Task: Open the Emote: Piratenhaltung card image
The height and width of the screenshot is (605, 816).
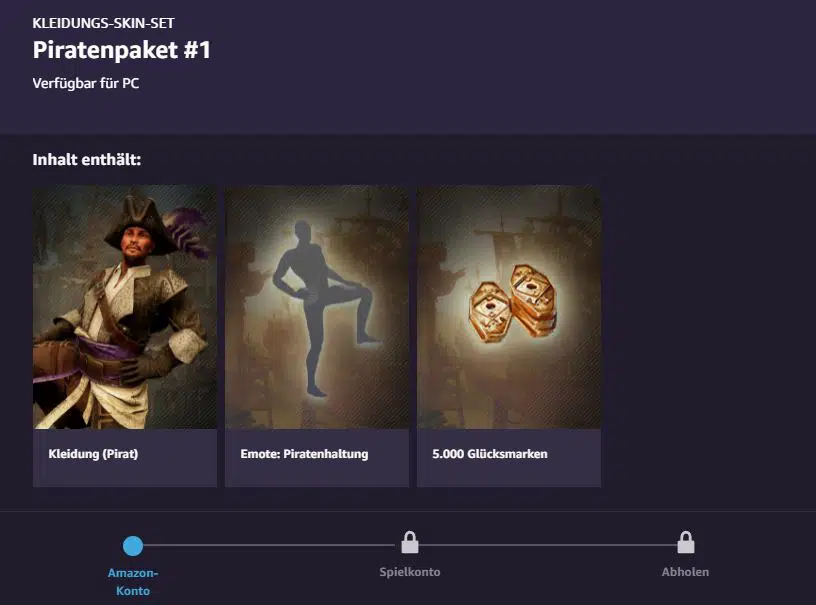Action: (317, 307)
